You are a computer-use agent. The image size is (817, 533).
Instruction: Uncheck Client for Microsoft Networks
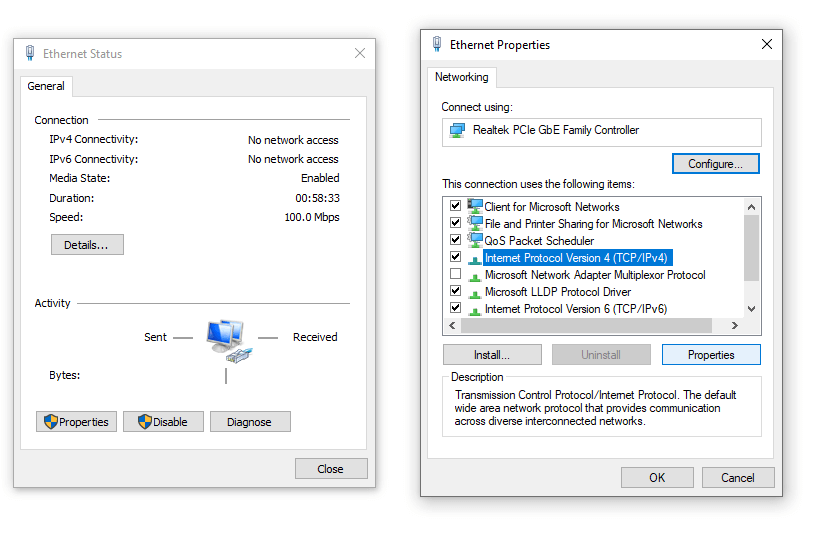point(455,206)
